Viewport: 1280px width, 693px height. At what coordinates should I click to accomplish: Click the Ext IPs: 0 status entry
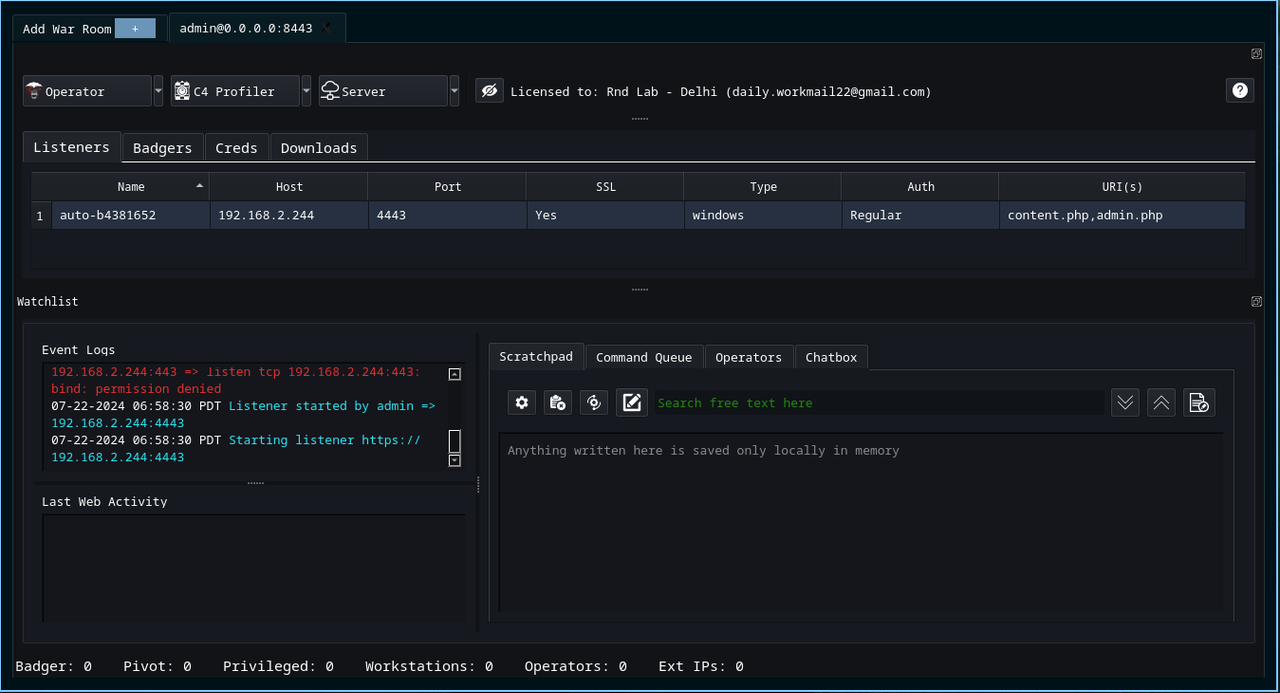click(701, 666)
